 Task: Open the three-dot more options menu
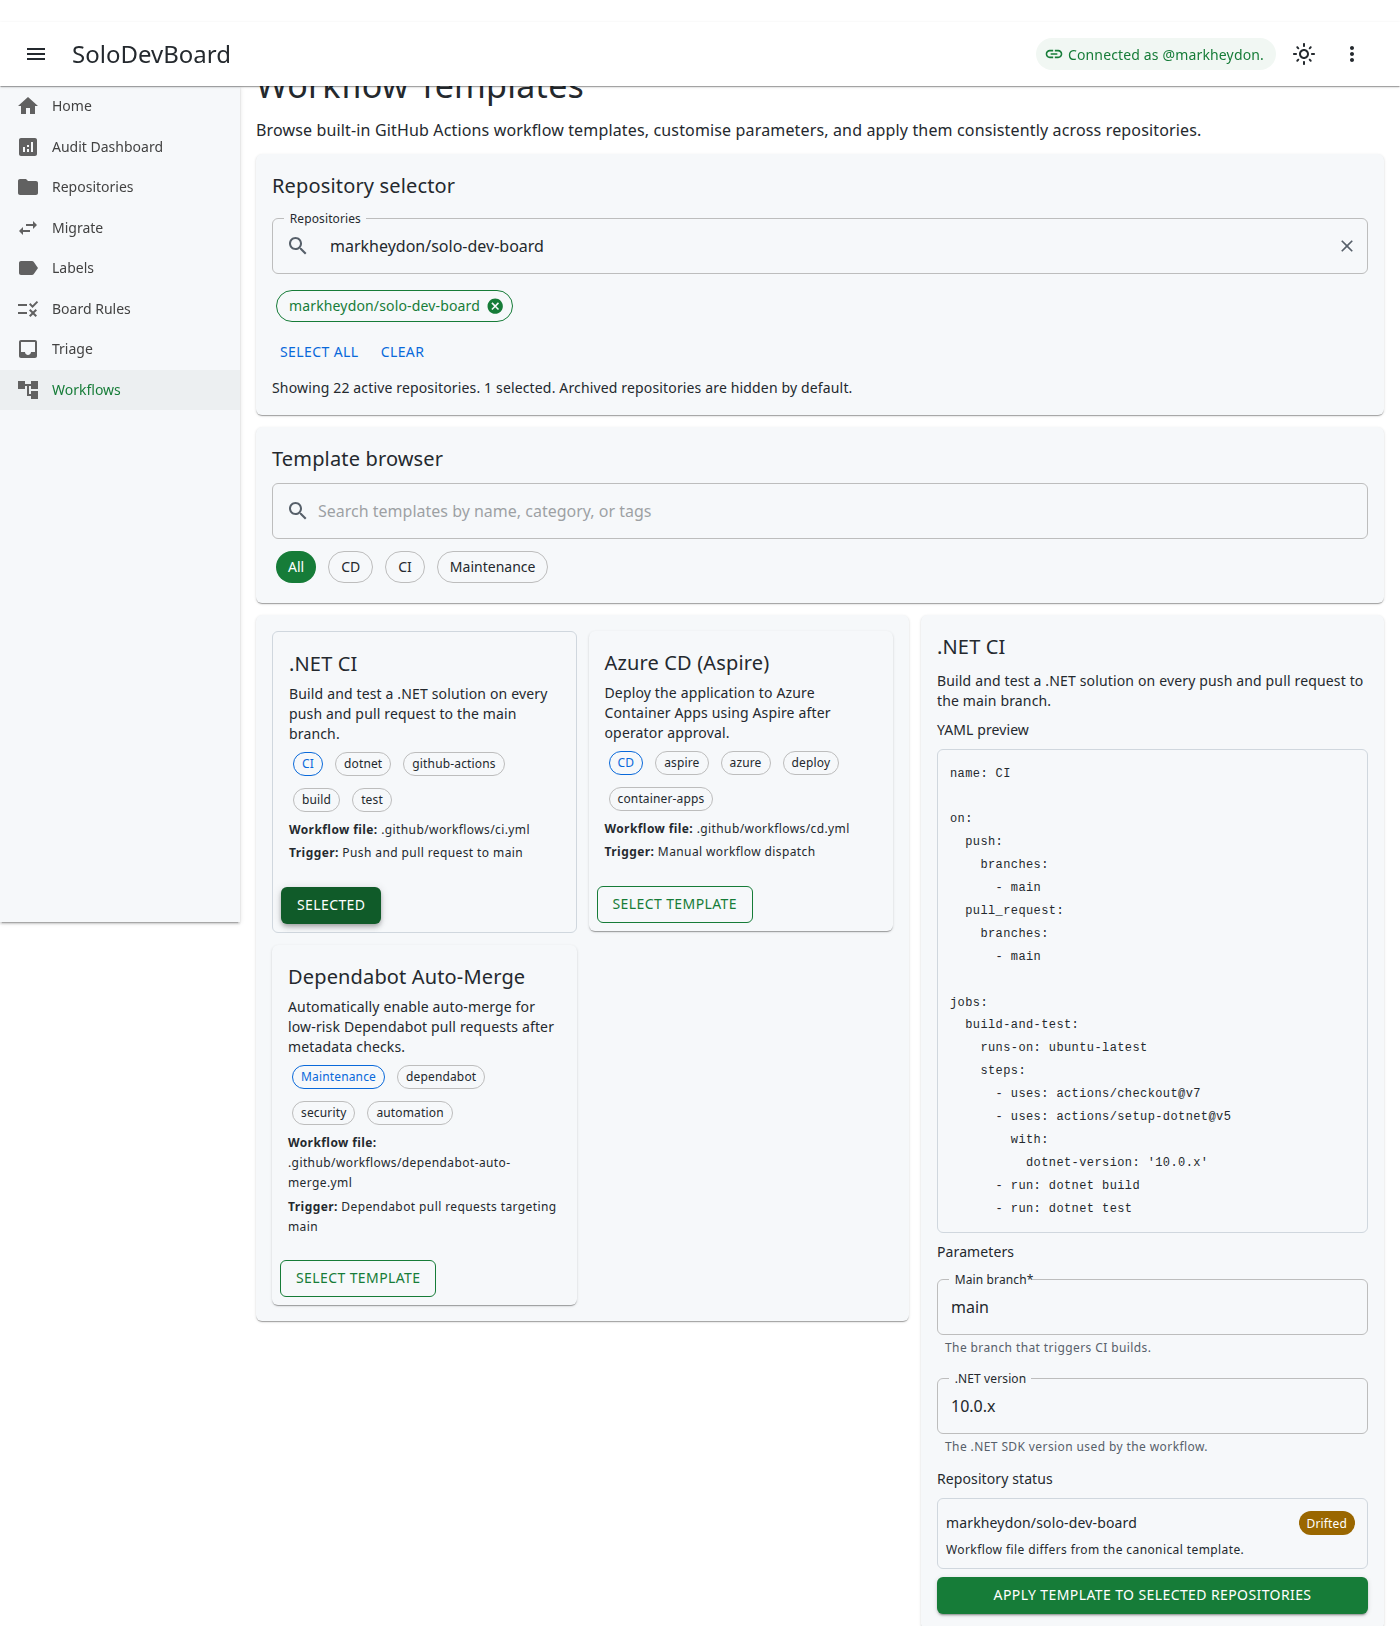click(1352, 54)
